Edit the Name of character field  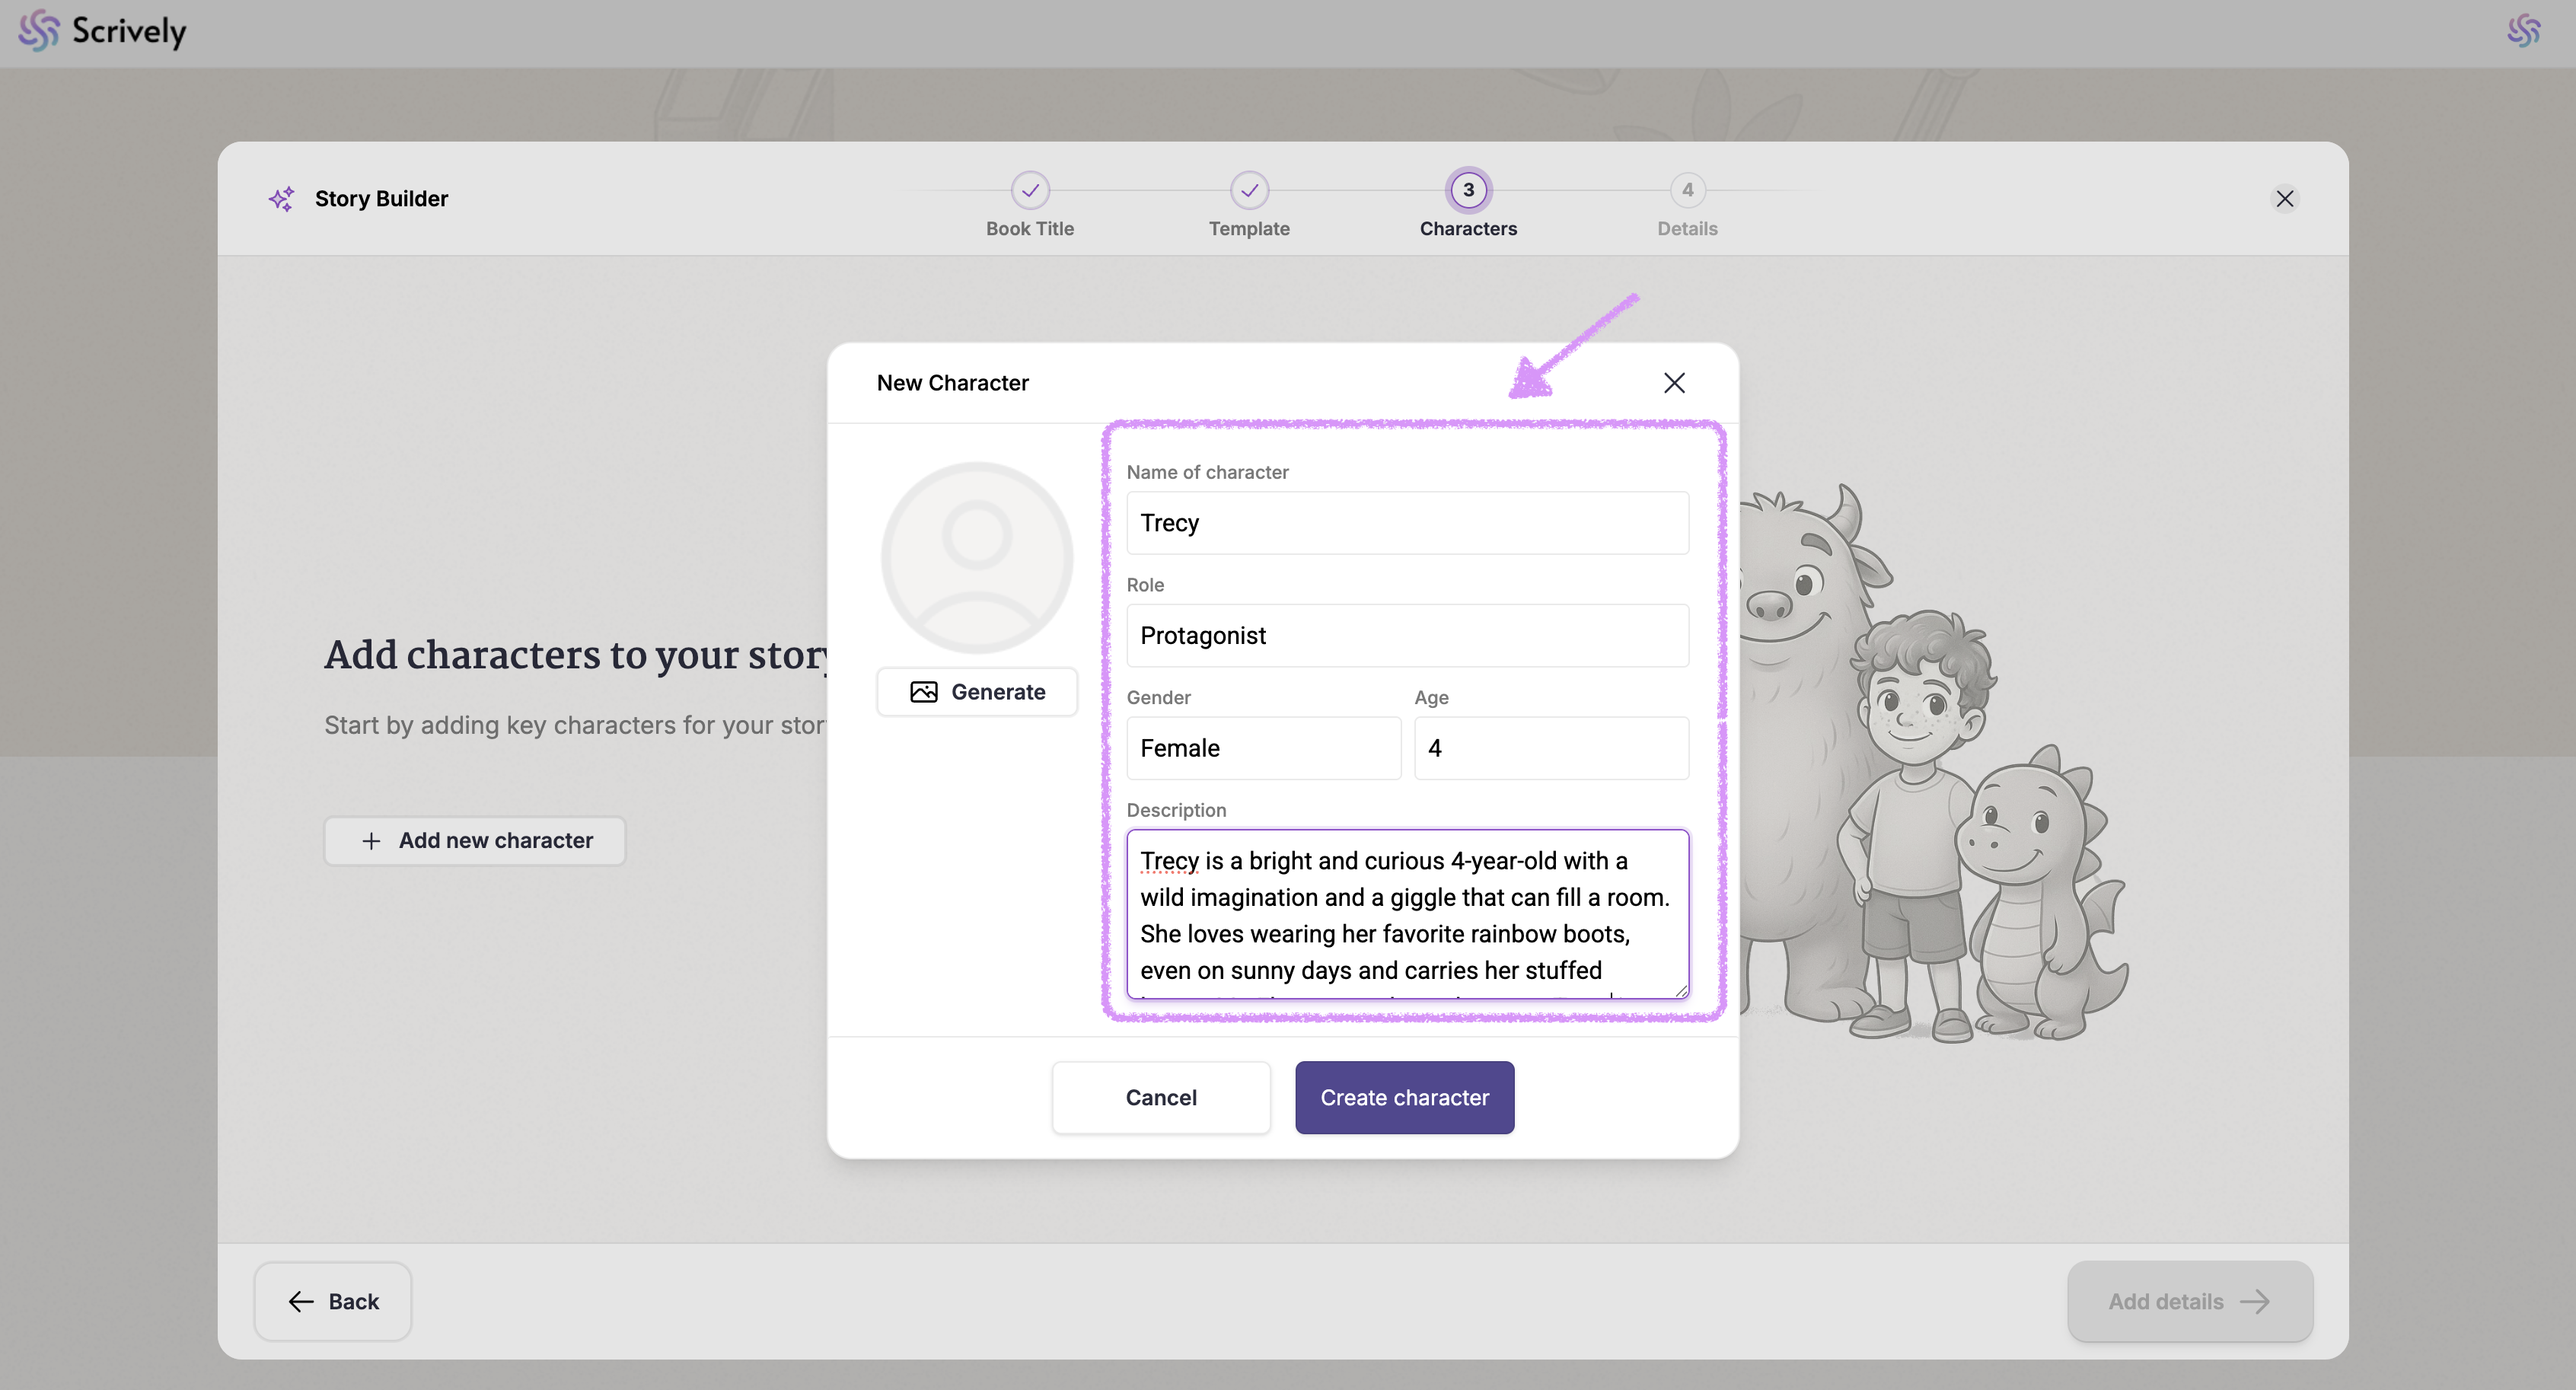pyautogui.click(x=1407, y=523)
